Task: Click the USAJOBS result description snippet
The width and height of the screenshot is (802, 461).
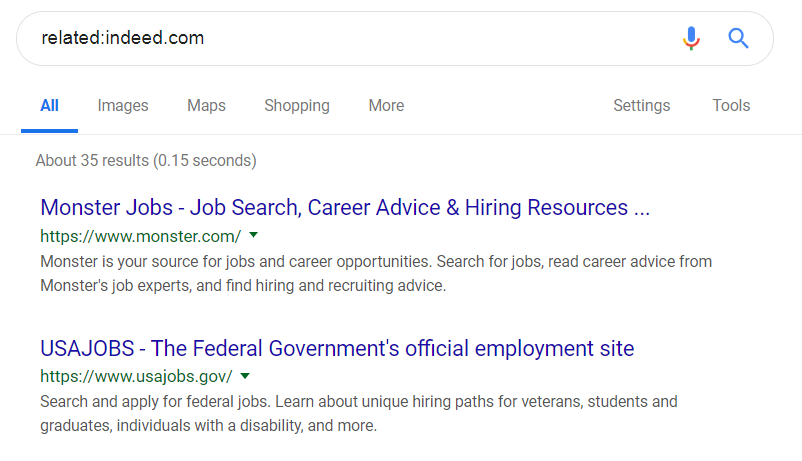Action: (x=359, y=413)
